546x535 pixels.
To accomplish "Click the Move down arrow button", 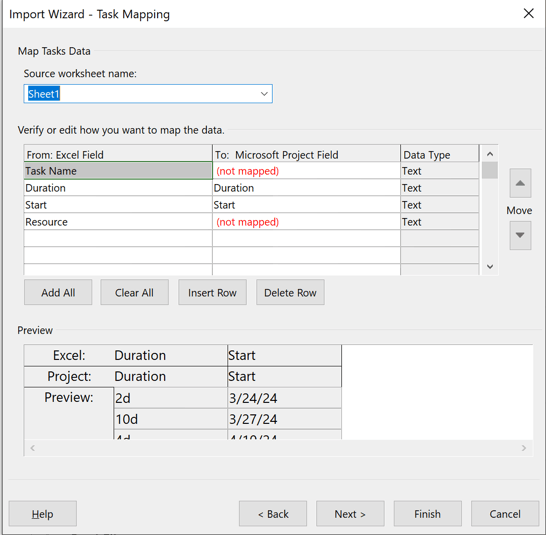I will [520, 235].
